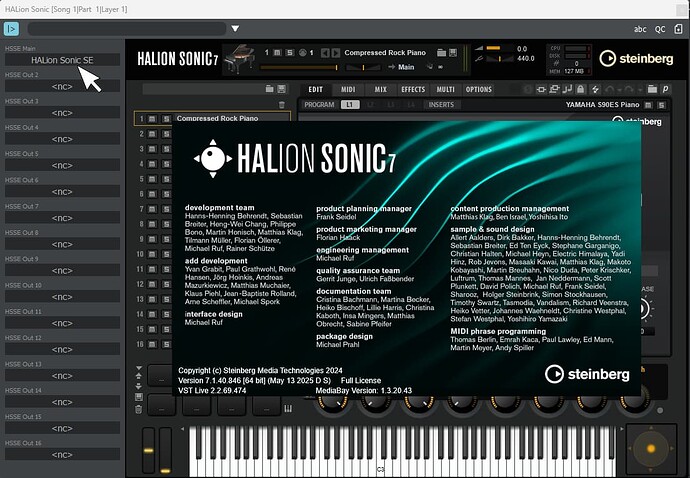Switch to the MIX tab

[381, 89]
